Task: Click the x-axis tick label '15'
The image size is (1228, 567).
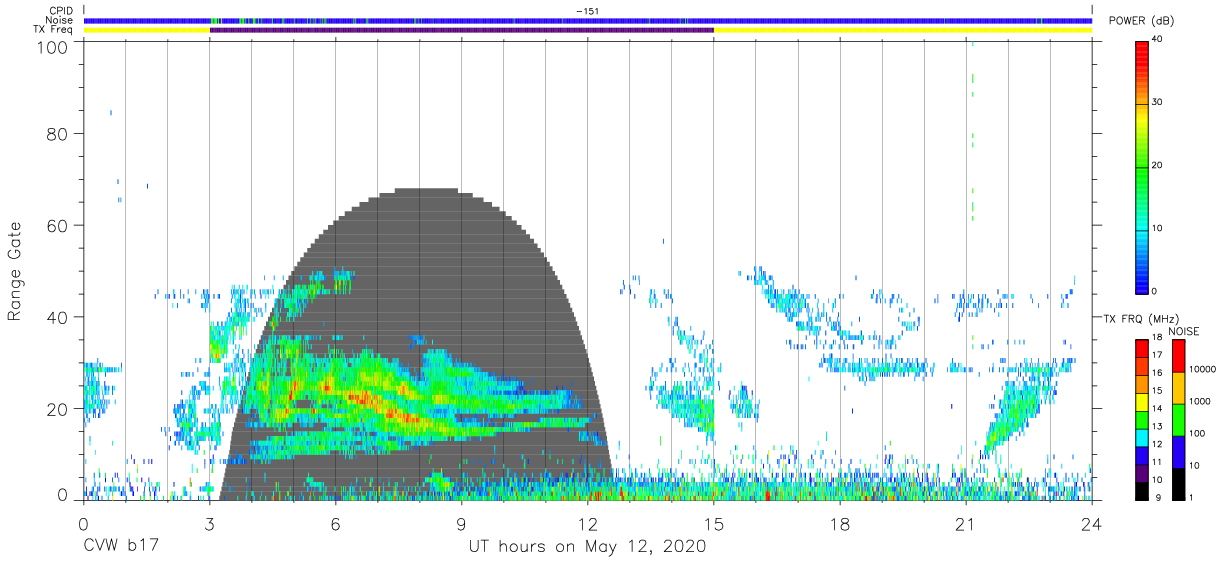Action: coord(714,524)
